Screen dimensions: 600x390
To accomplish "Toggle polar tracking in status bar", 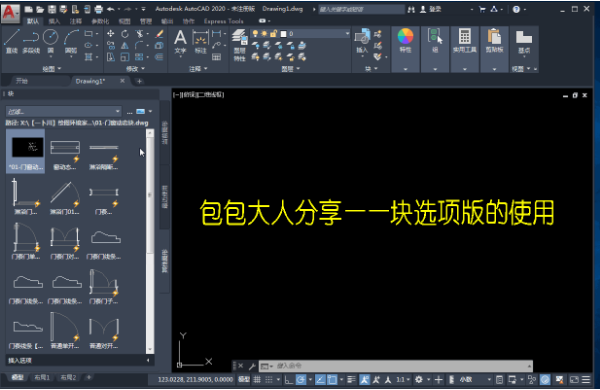I will (x=301, y=380).
